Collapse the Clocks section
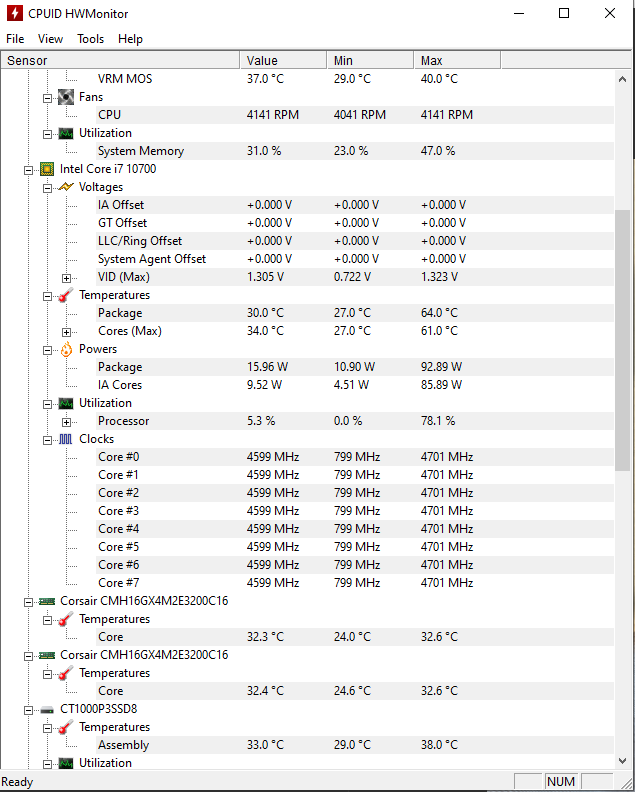 click(47, 439)
